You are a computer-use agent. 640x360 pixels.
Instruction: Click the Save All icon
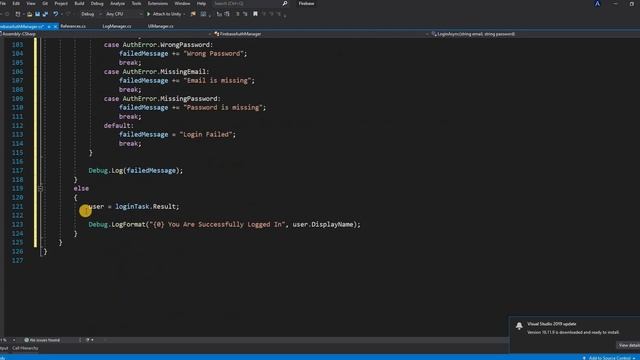tap(45, 14)
